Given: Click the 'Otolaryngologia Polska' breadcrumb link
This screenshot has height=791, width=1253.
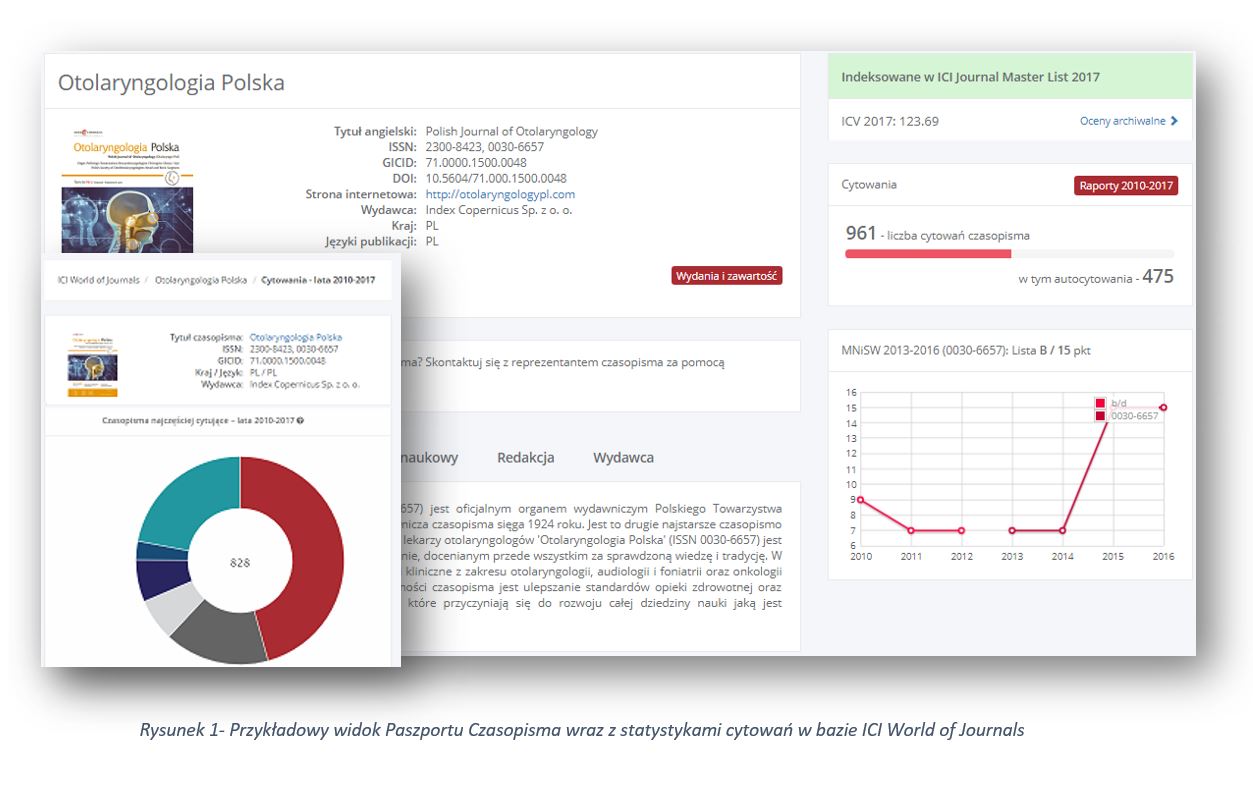Looking at the screenshot, I should coord(200,280).
